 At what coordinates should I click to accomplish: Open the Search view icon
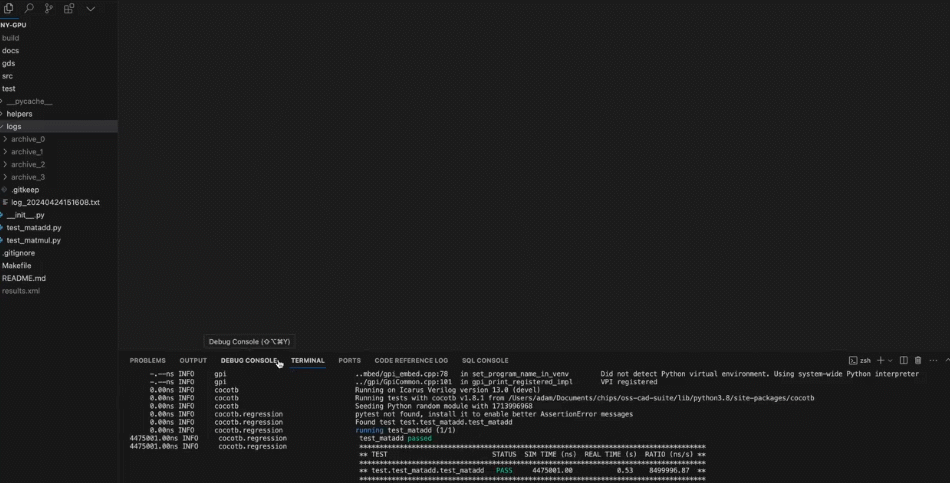click(29, 8)
